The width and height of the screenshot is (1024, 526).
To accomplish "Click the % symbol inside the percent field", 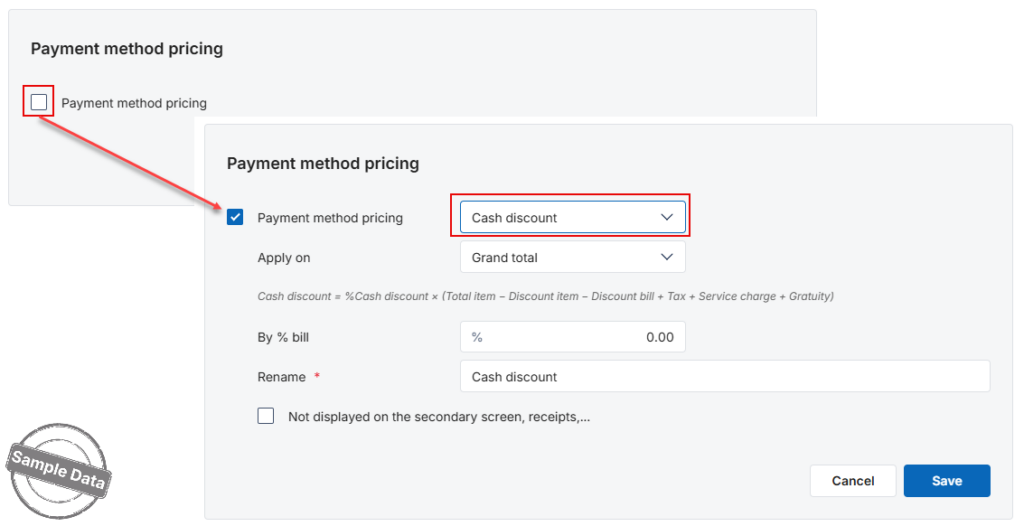I will [477, 337].
